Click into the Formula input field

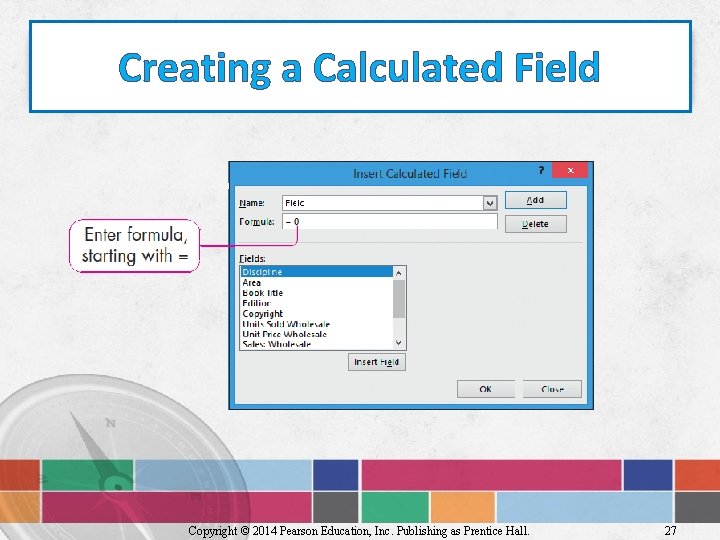389,221
